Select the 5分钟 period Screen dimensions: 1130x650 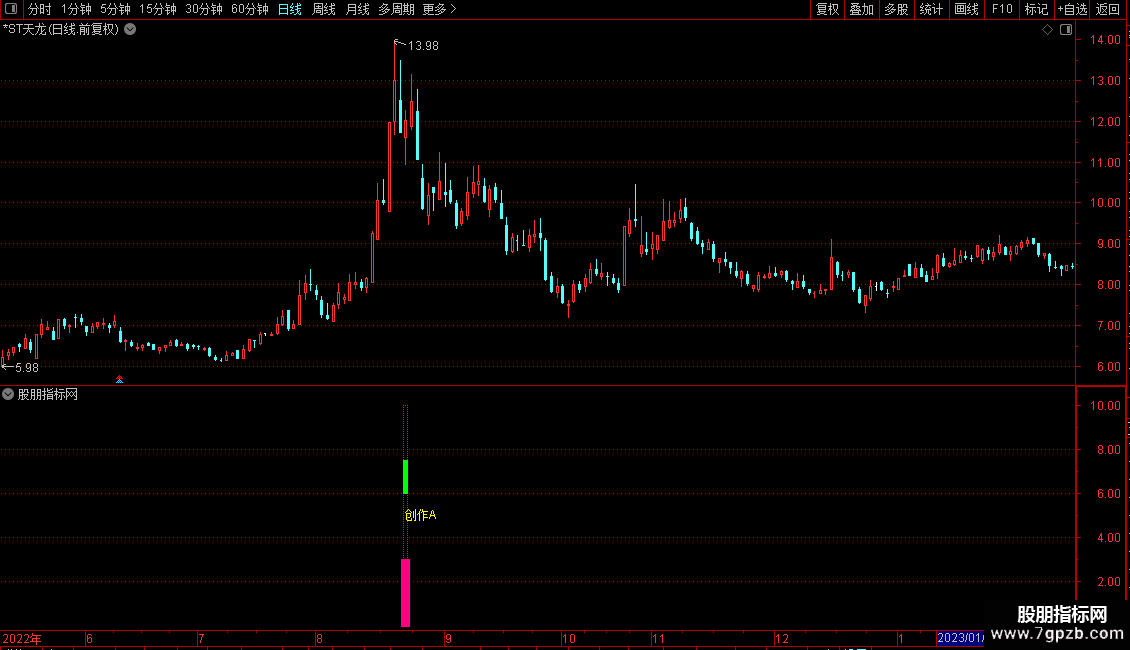tap(115, 9)
